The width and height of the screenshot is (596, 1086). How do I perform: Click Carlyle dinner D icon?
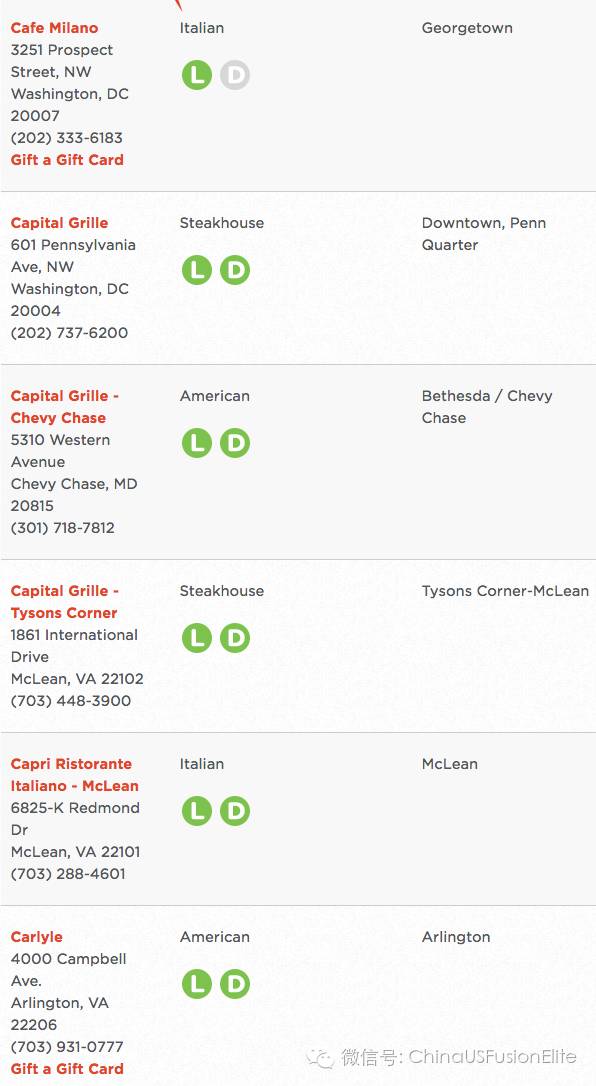[x=235, y=984]
